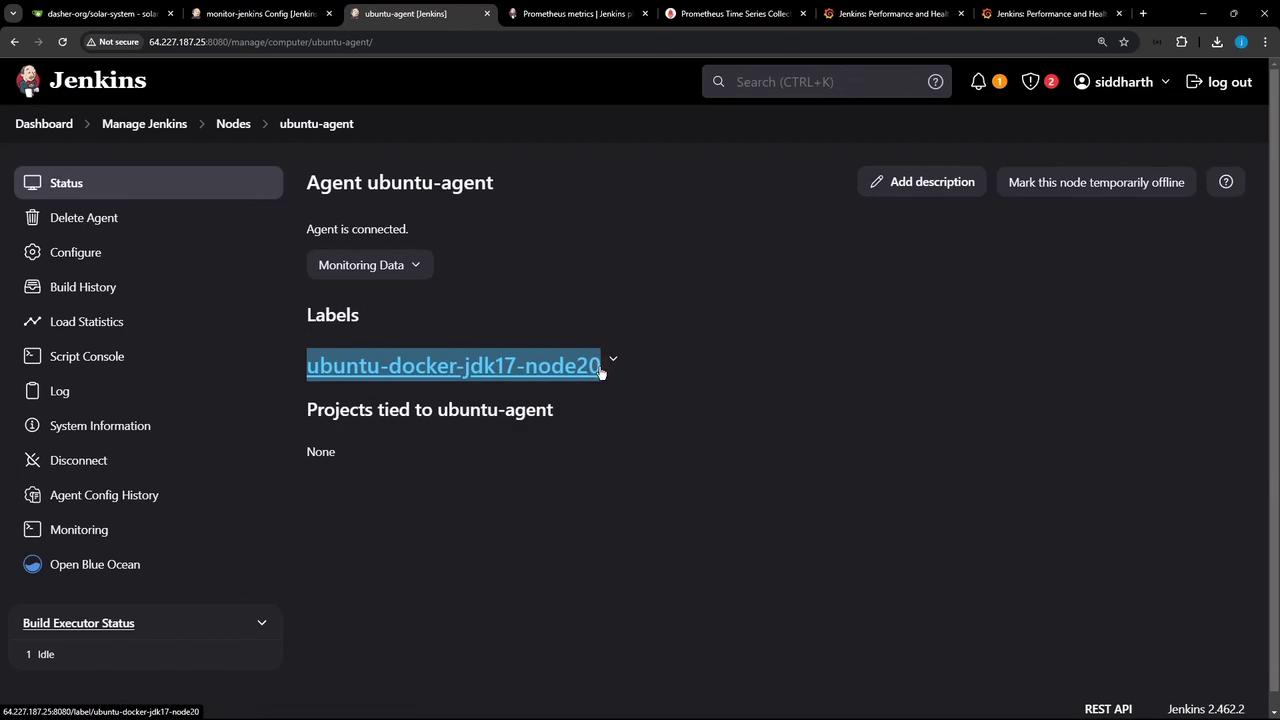Follow the ubuntu-docker-jdk17-node20 label link
The height and width of the screenshot is (720, 1280).
[453, 366]
